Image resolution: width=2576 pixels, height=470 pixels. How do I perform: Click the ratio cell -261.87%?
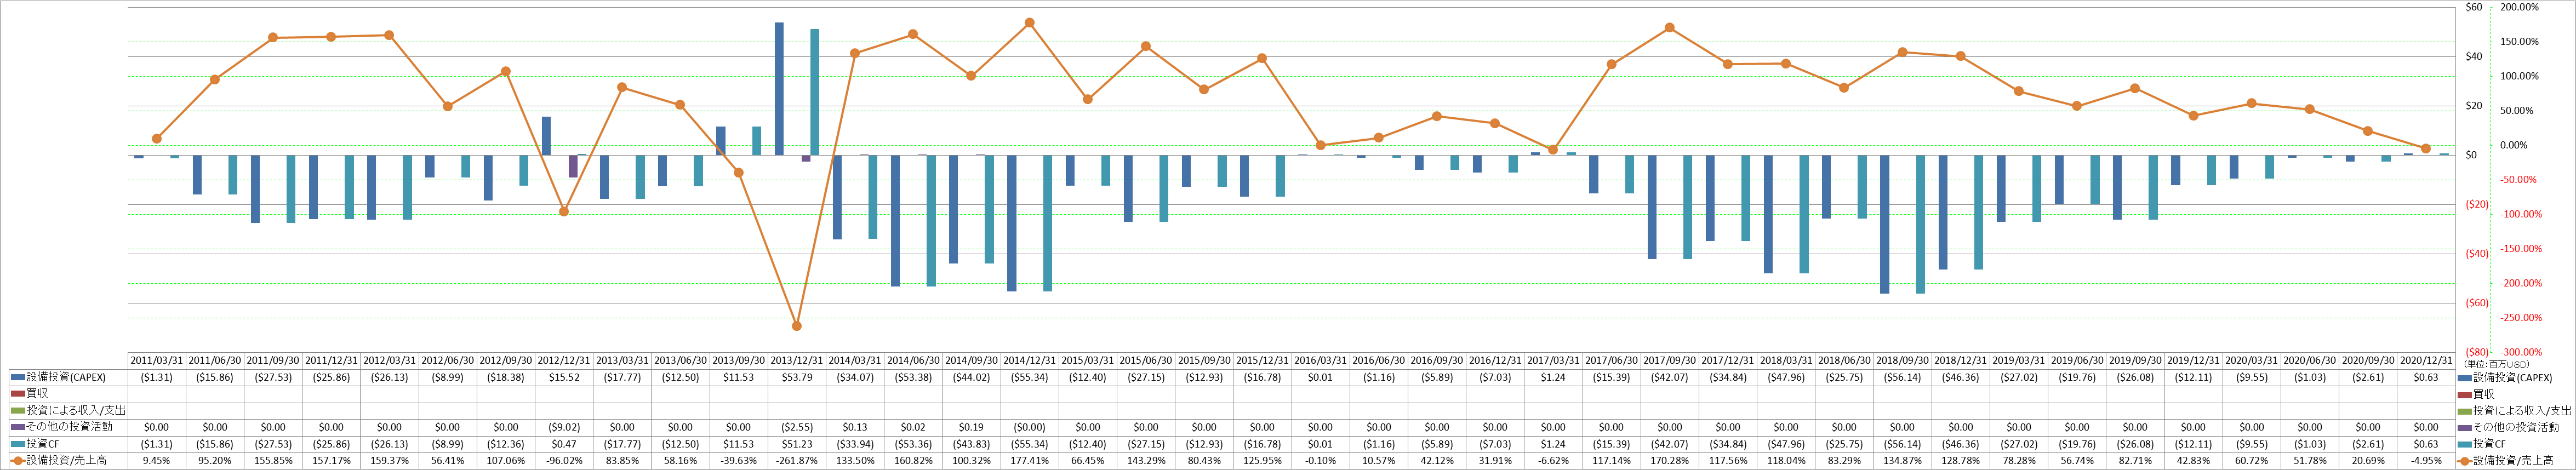click(797, 461)
